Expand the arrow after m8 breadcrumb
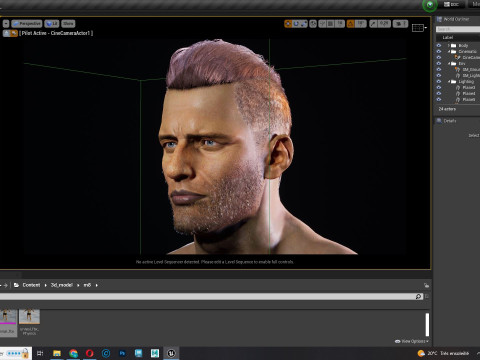Viewport: 480px width, 360px height. (97, 285)
